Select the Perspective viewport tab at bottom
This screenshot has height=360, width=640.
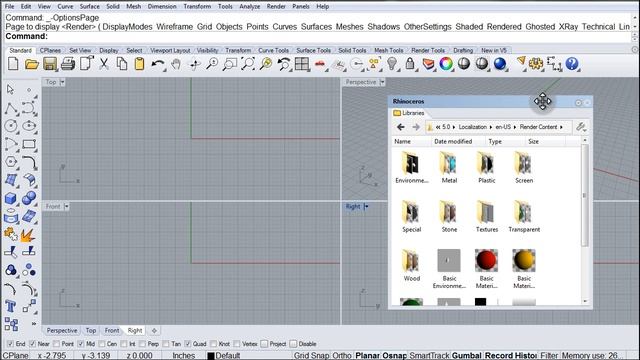pyautogui.click(x=62, y=331)
